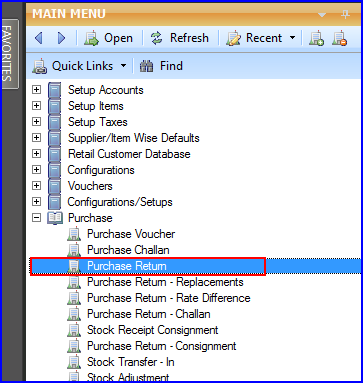
Task: Open the highlighted Purchase Return item
Action: 127,266
